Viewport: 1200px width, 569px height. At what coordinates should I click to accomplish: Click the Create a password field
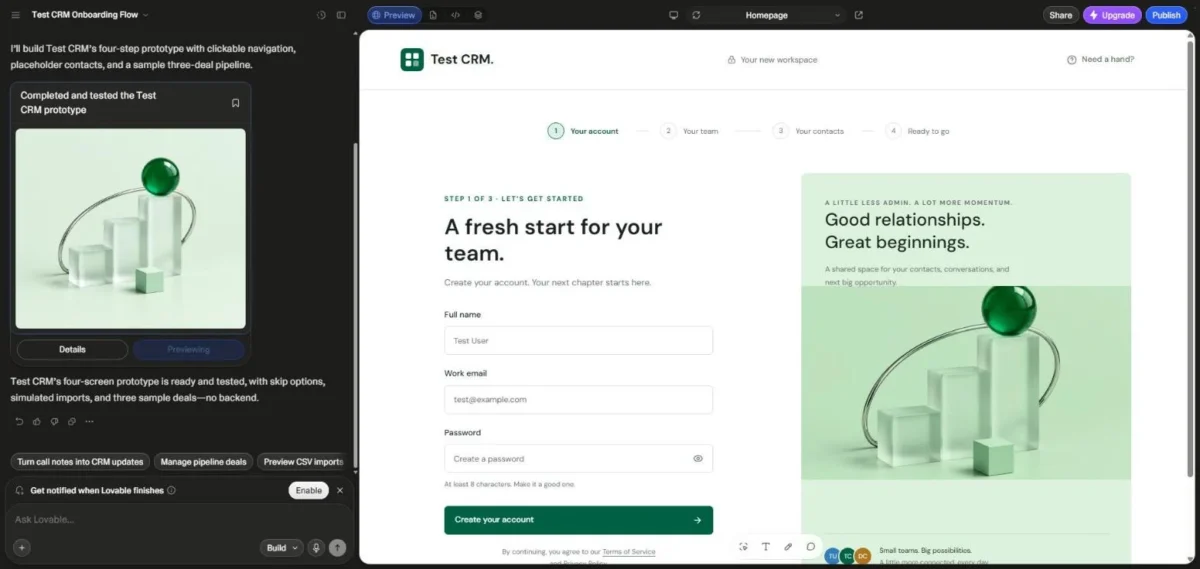(x=578, y=459)
